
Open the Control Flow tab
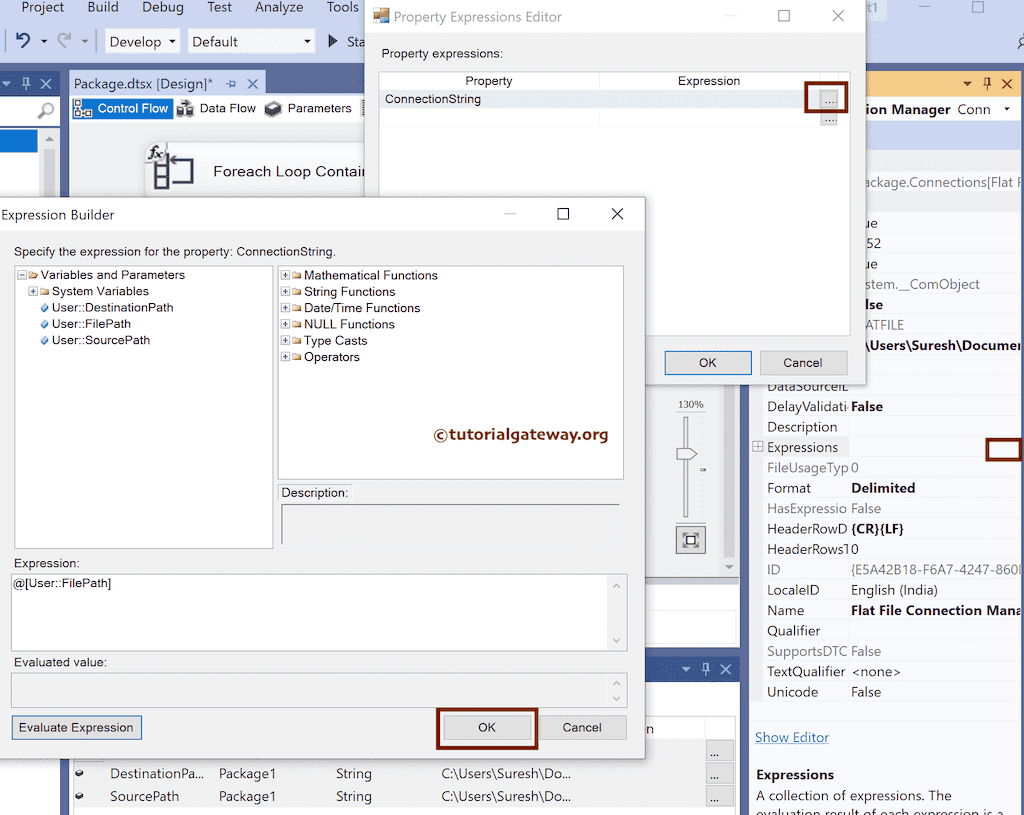[122, 108]
